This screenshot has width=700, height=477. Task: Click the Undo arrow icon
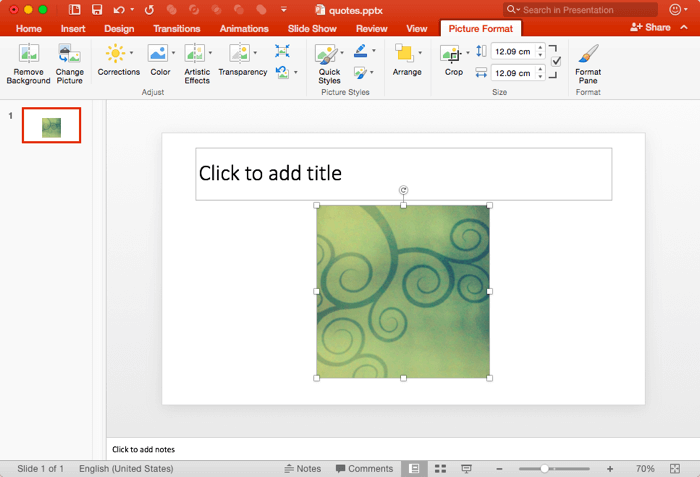click(x=119, y=10)
